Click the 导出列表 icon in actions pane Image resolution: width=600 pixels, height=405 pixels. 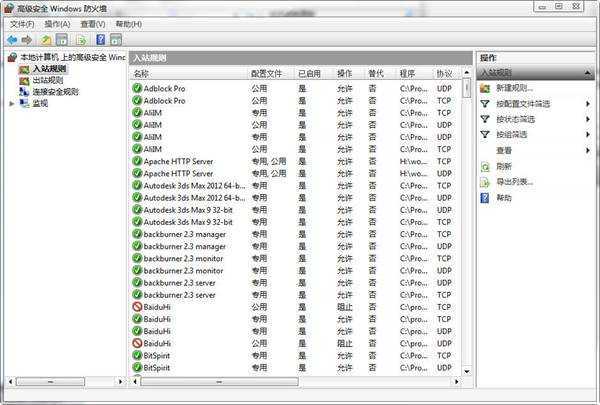pos(485,182)
